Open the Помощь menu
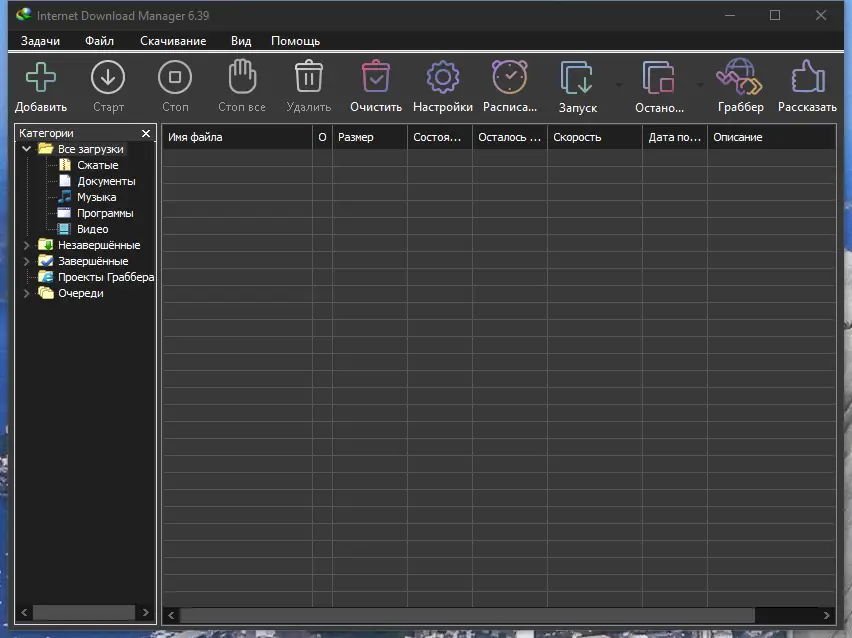The height and width of the screenshot is (638, 852). [295, 41]
